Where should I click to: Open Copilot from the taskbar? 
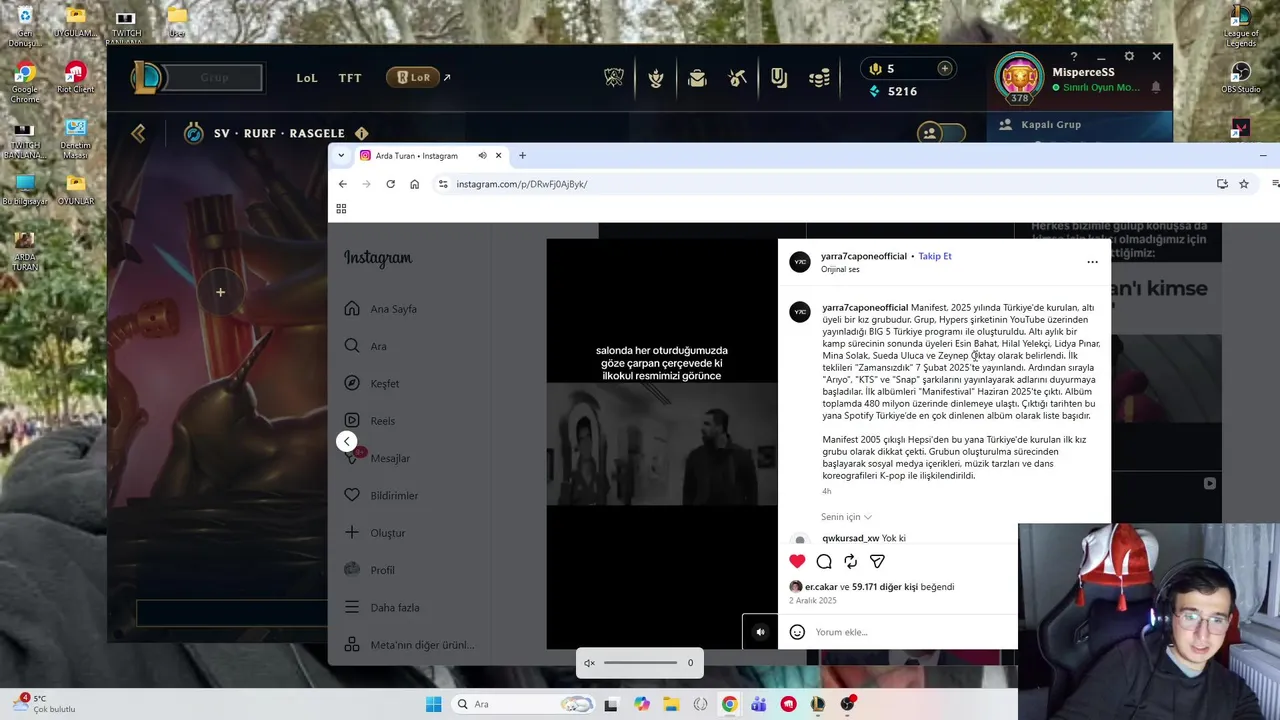[x=642, y=704]
